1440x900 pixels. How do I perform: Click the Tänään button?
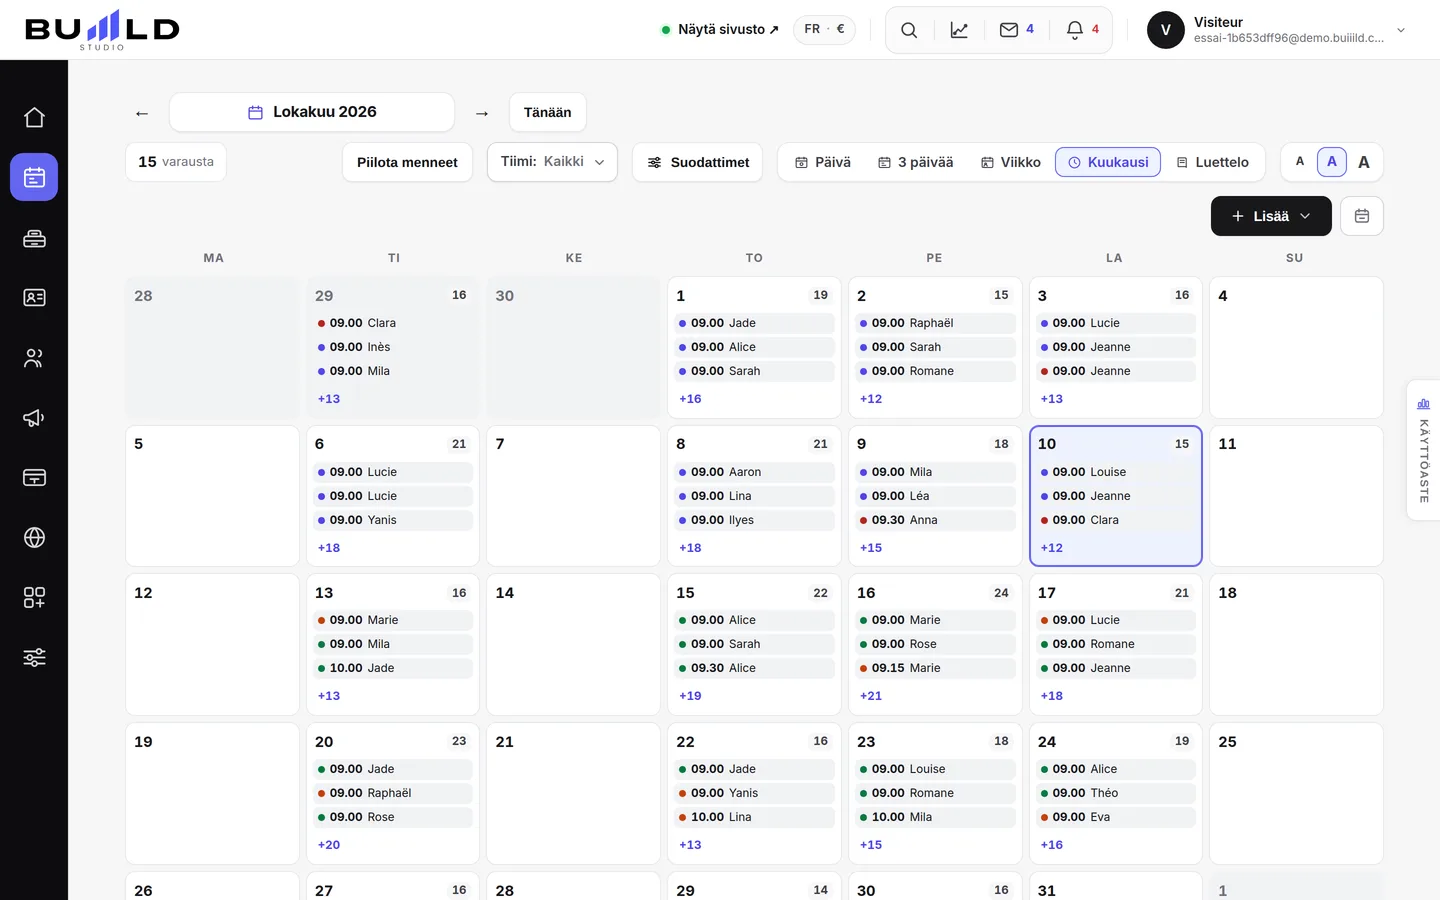pos(548,112)
